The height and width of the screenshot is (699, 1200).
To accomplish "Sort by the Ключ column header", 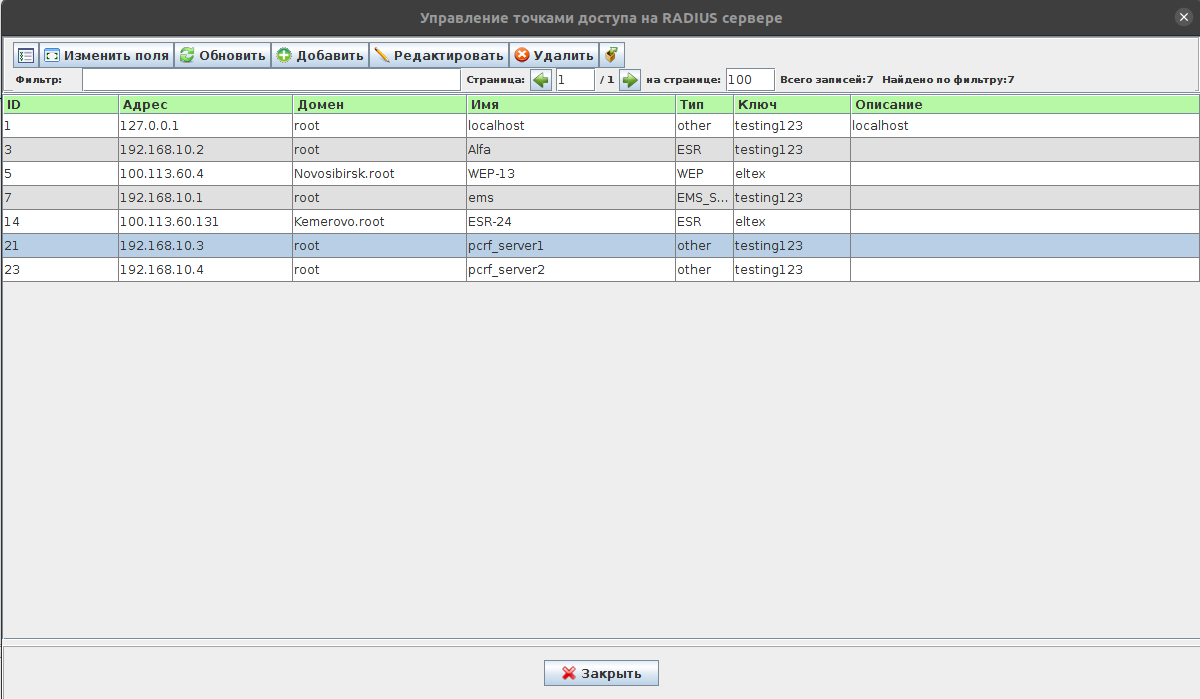I will [x=792, y=104].
